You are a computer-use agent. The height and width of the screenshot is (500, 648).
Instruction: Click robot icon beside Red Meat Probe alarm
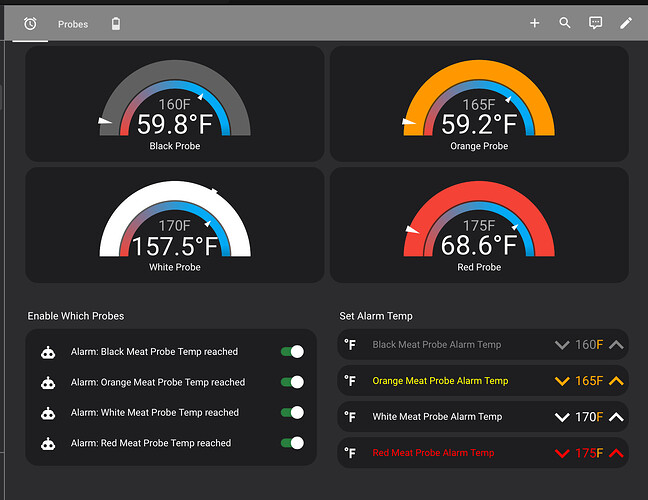coord(46,443)
